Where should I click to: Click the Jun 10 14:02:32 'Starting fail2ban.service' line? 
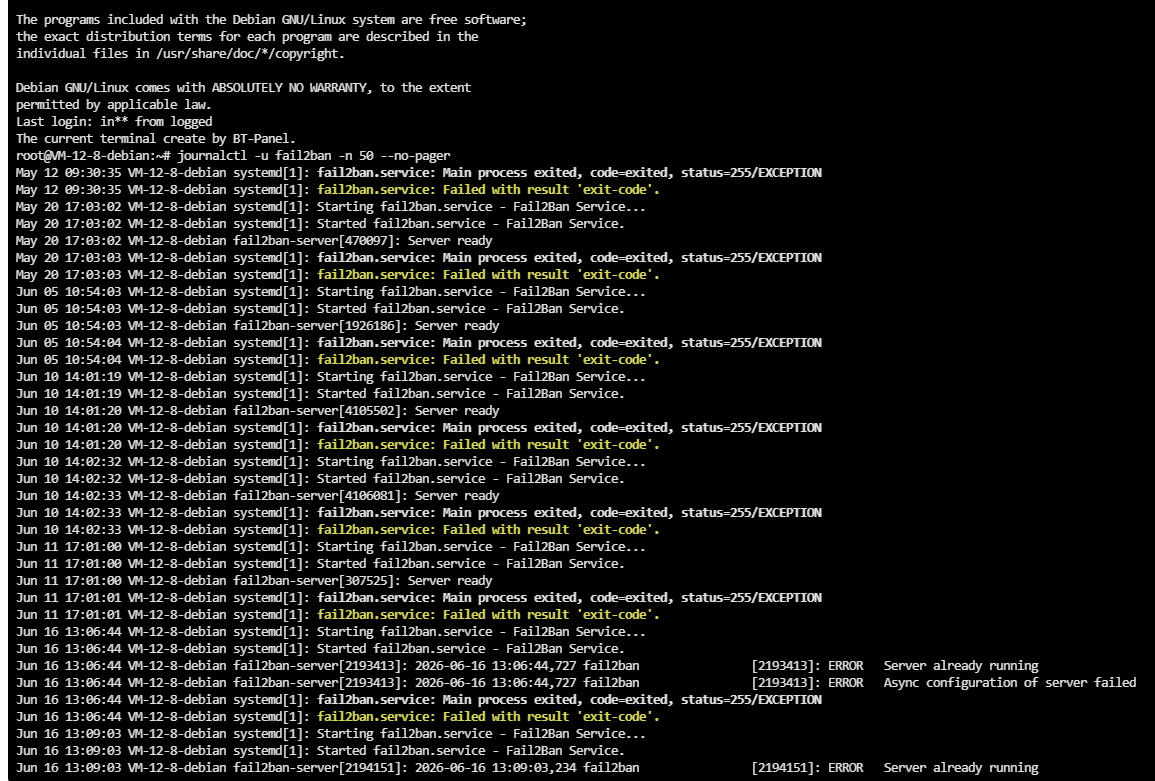pos(331,461)
